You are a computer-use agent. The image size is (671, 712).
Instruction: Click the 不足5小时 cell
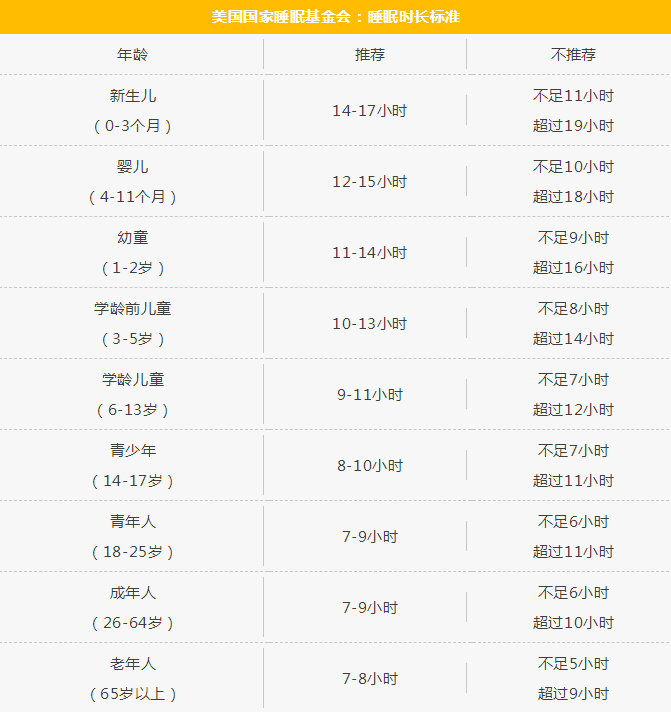[573, 664]
